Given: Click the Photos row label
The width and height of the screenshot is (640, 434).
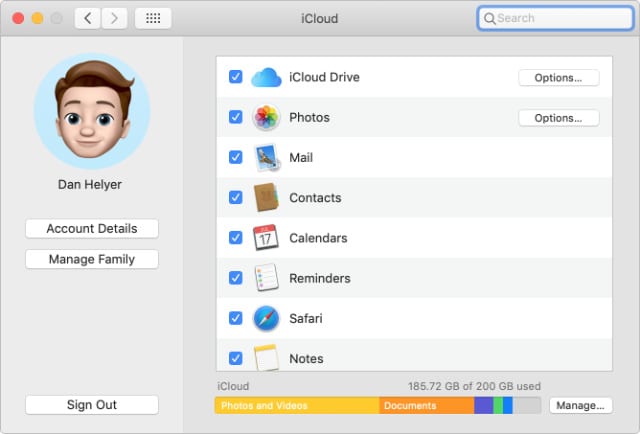Looking at the screenshot, I should point(309,118).
